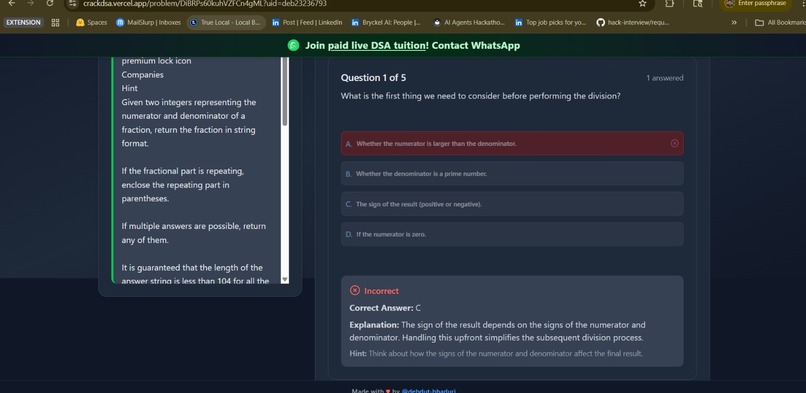
Task: Expand the bookmarks overflow chevron
Action: [x=734, y=23]
